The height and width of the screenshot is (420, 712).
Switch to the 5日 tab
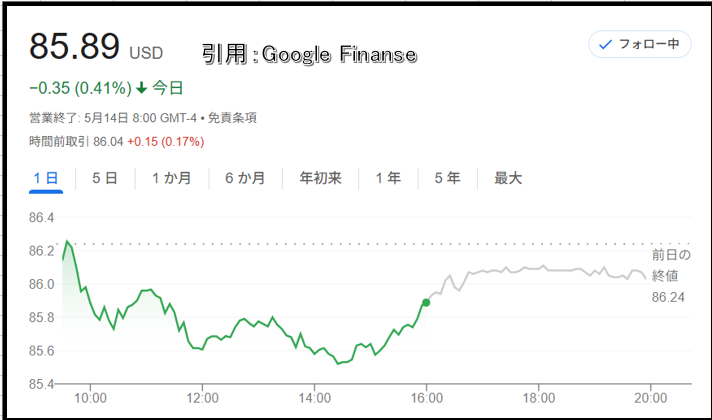click(105, 178)
